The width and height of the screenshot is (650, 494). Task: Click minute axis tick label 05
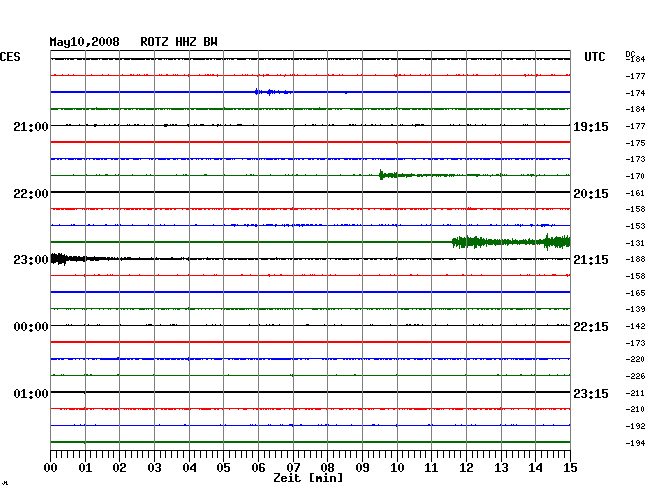(223, 468)
